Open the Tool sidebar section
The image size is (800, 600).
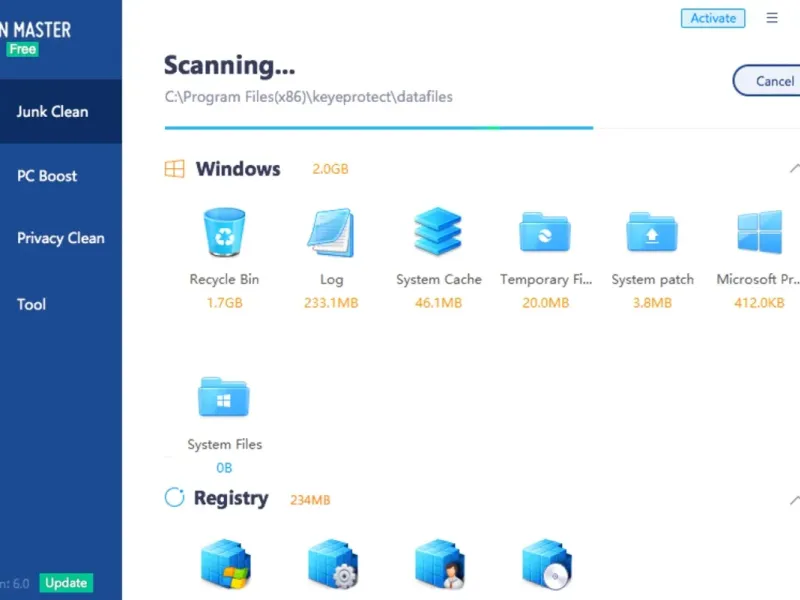pos(32,305)
